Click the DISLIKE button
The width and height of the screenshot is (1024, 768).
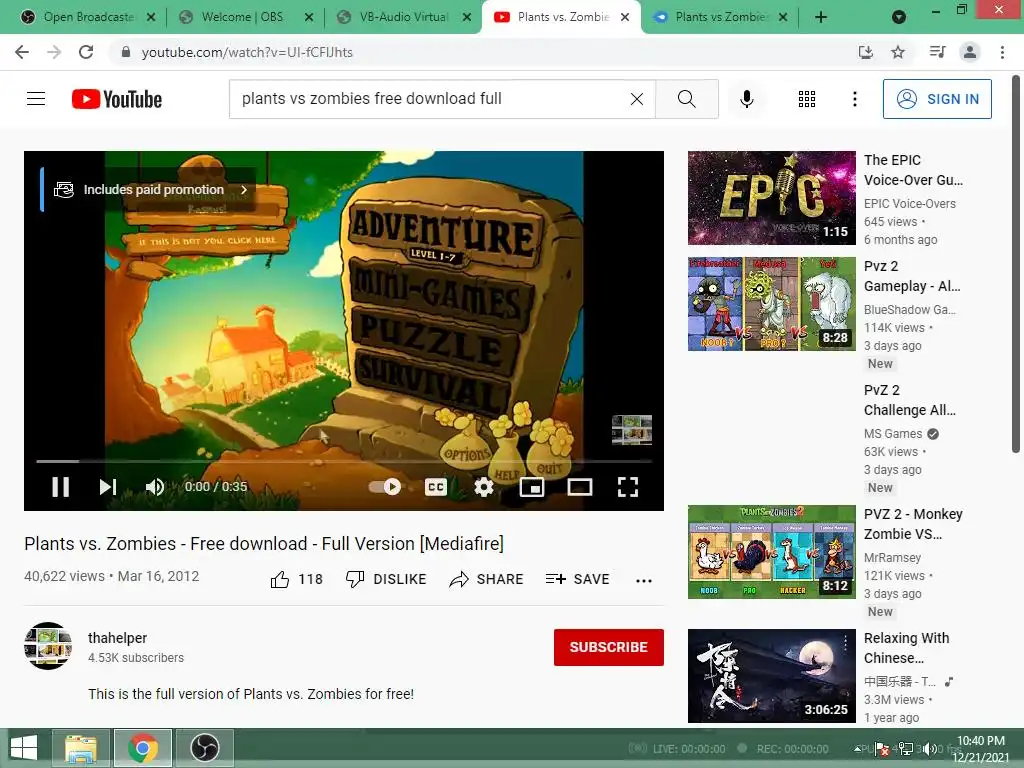(386, 579)
